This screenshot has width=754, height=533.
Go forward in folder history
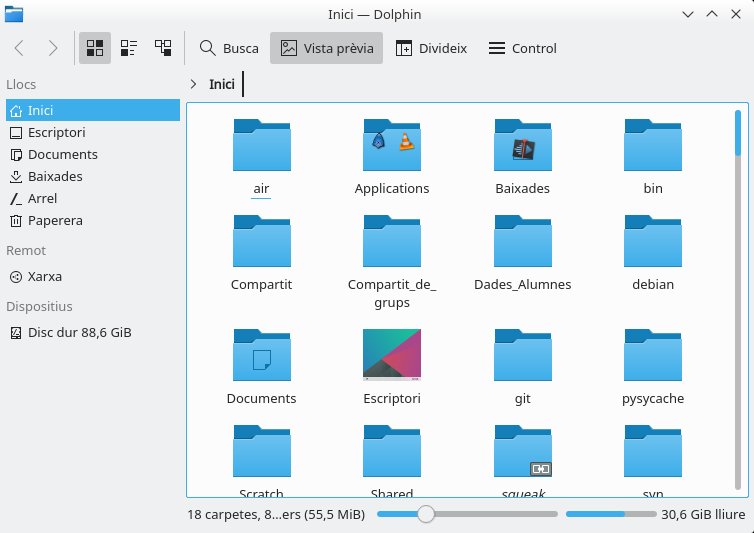[x=53, y=48]
